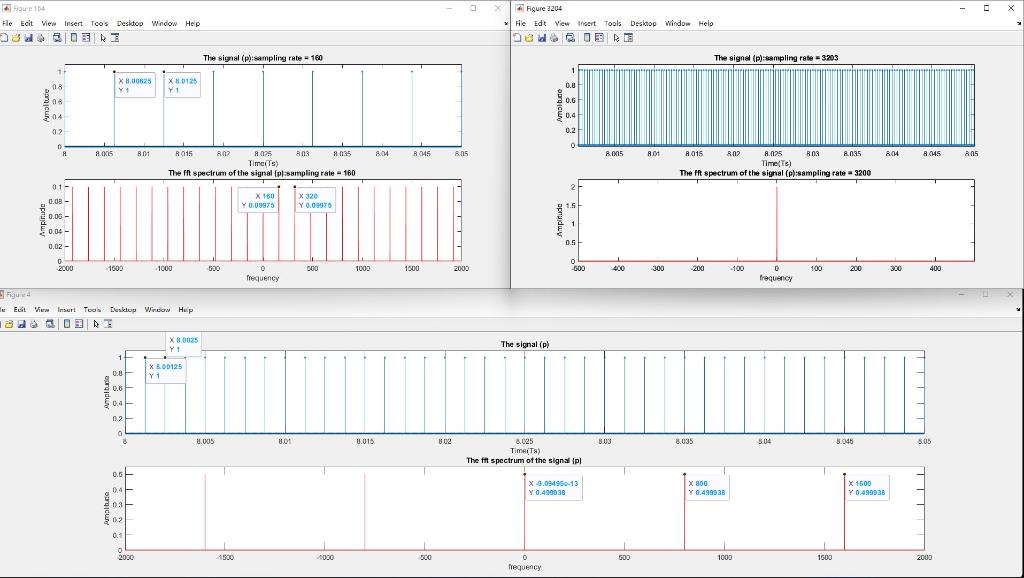Viewport: 1024px width, 578px height.
Task: Open Desktop menu in Figure 3204
Action: point(643,24)
